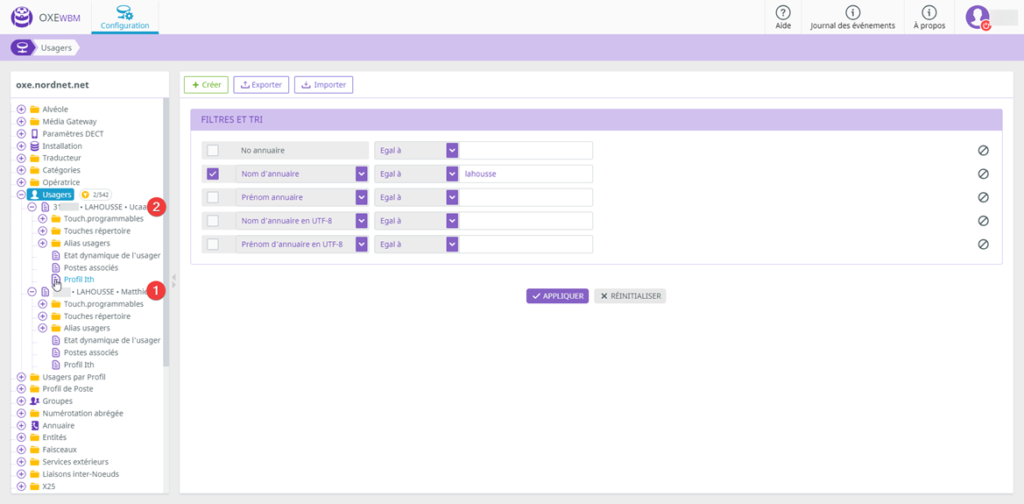Viewport: 1024px width, 504px height.
Task: Open the user account avatar icon
Action: [977, 17]
